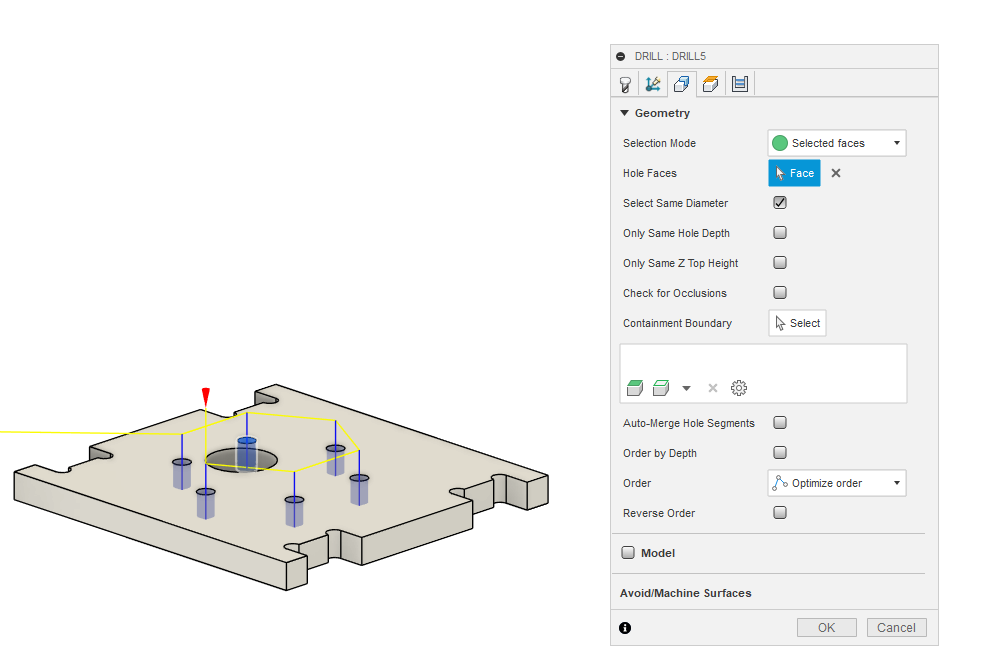
Task: Open the Tool tab icon
Action: click(625, 84)
